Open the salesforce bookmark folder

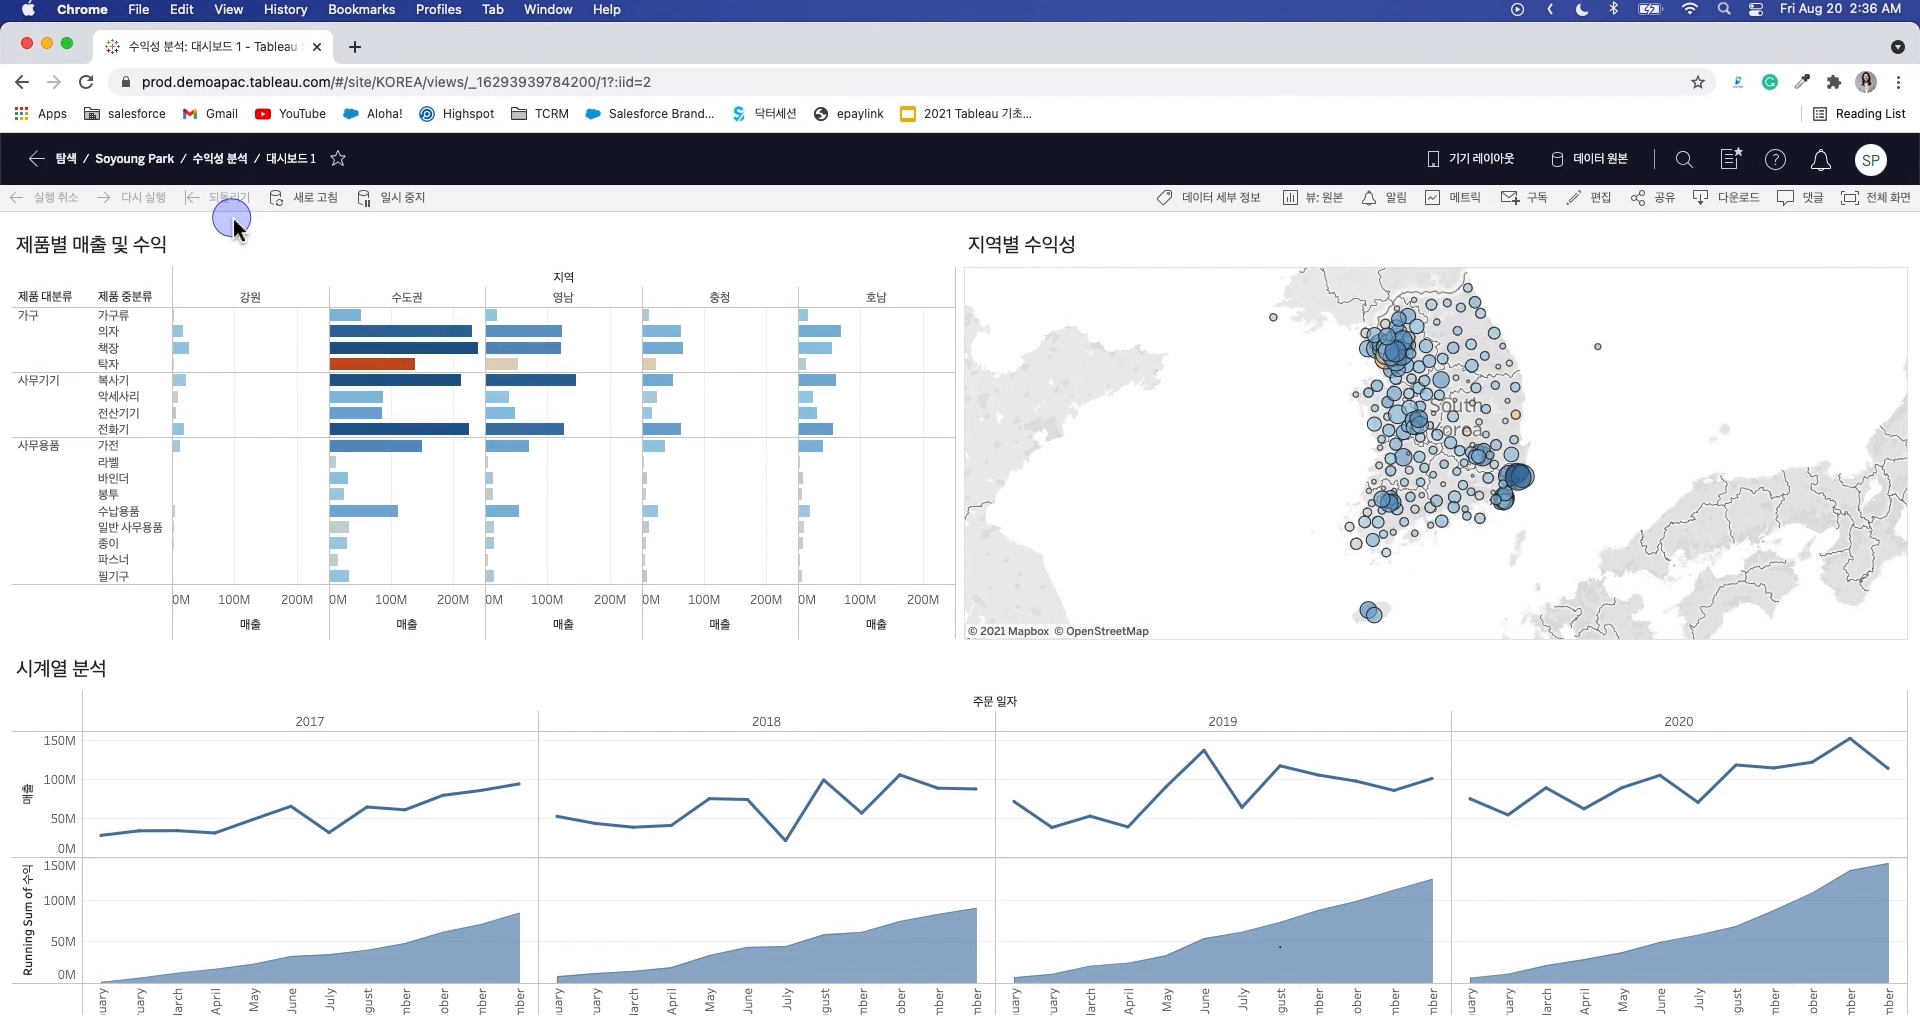125,114
